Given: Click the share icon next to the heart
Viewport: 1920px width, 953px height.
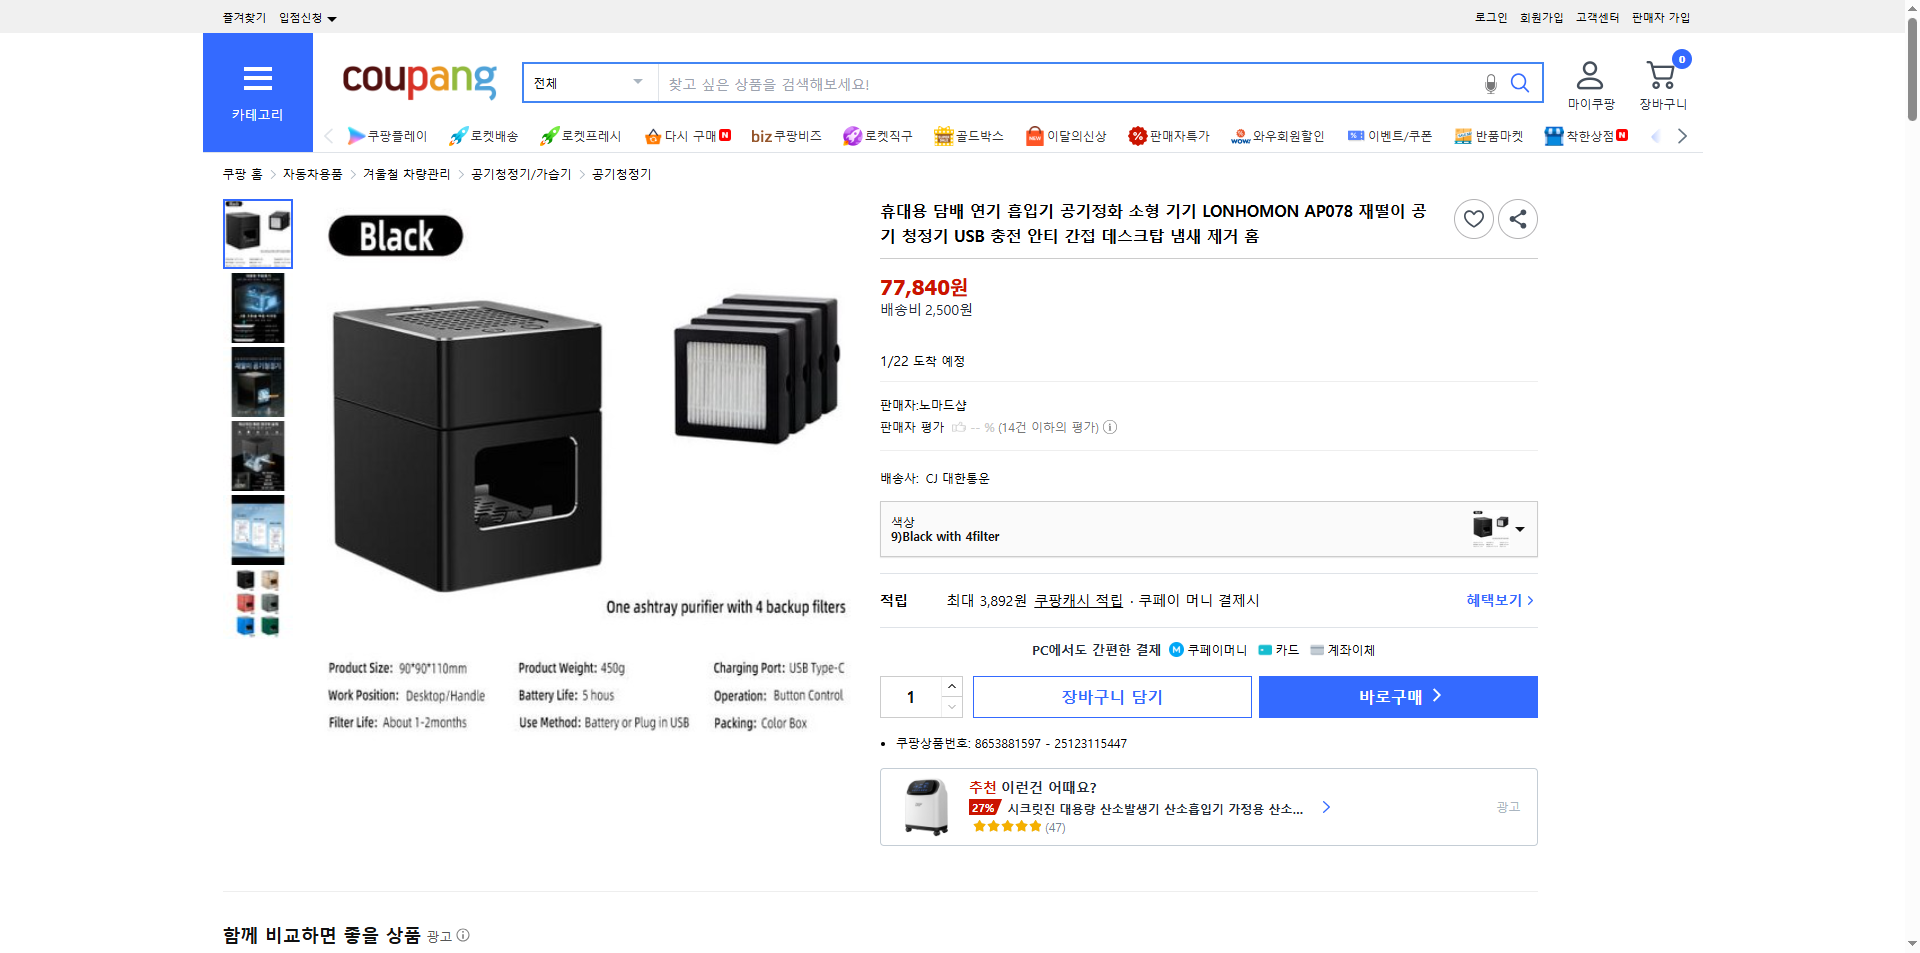Looking at the screenshot, I should click(x=1517, y=218).
